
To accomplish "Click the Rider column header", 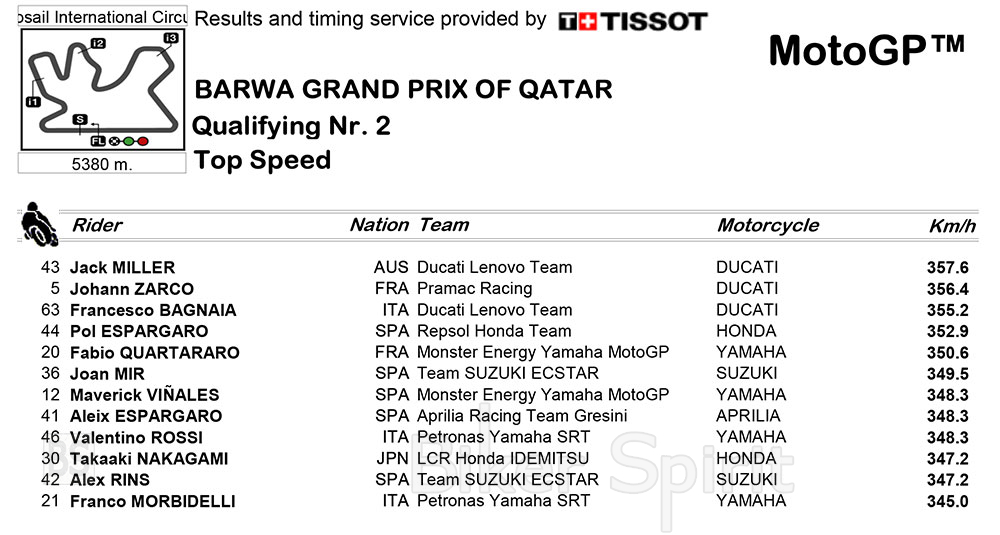I will click(x=96, y=225).
